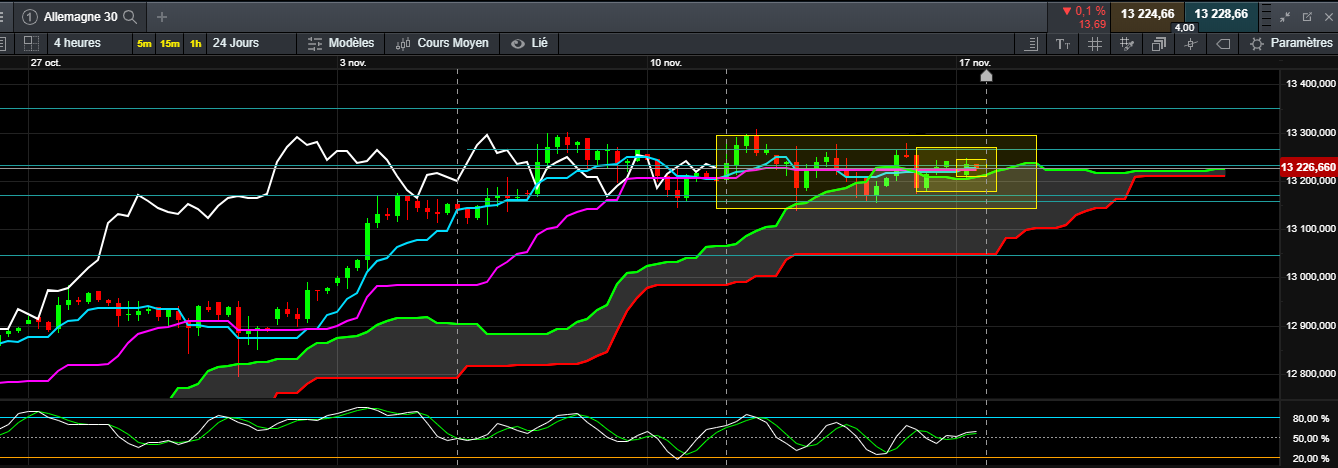Open the price label tag tool
The height and width of the screenshot is (468, 1338).
(1222, 44)
